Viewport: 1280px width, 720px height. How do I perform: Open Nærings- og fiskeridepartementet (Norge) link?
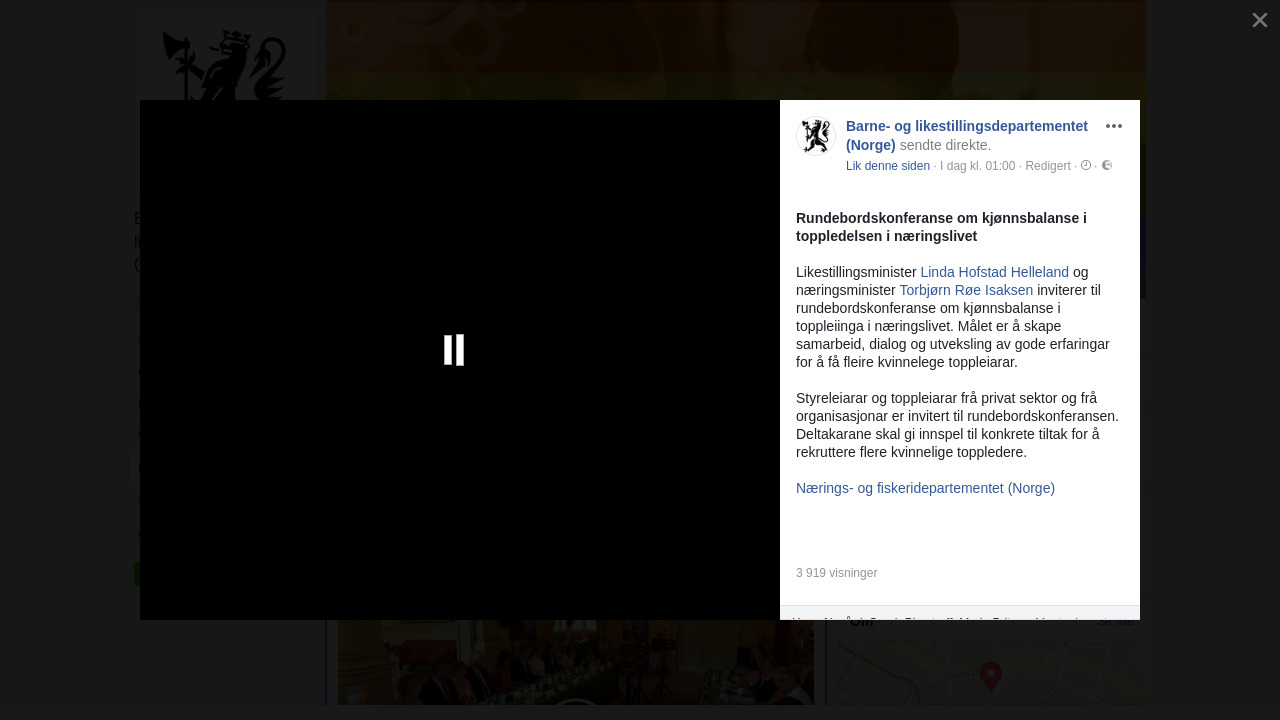click(x=925, y=488)
